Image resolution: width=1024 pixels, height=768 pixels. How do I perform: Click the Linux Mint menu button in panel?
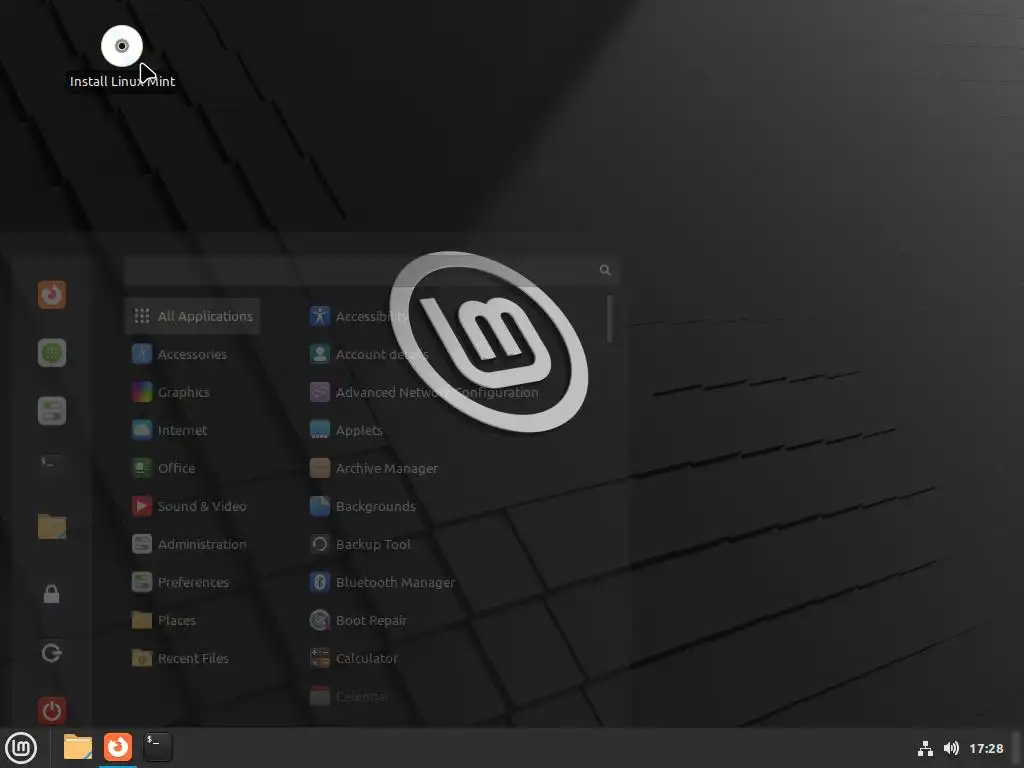click(21, 748)
